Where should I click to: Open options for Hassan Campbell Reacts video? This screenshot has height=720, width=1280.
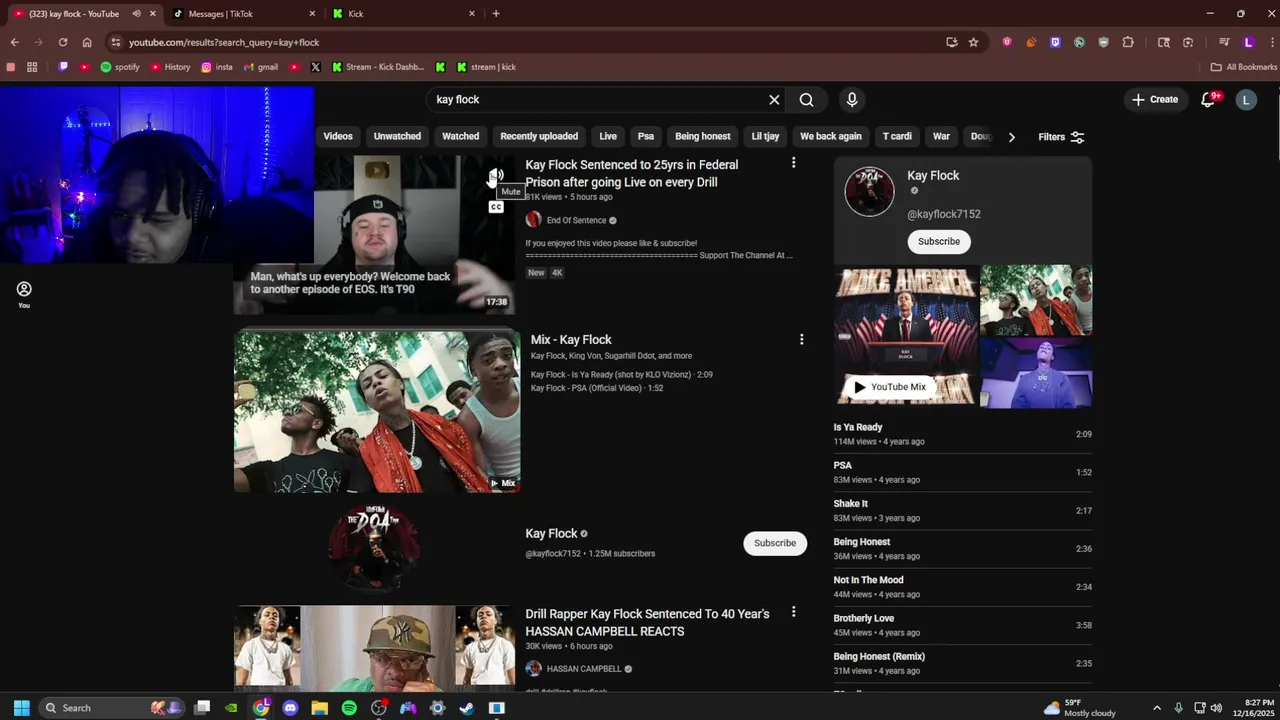click(x=794, y=612)
